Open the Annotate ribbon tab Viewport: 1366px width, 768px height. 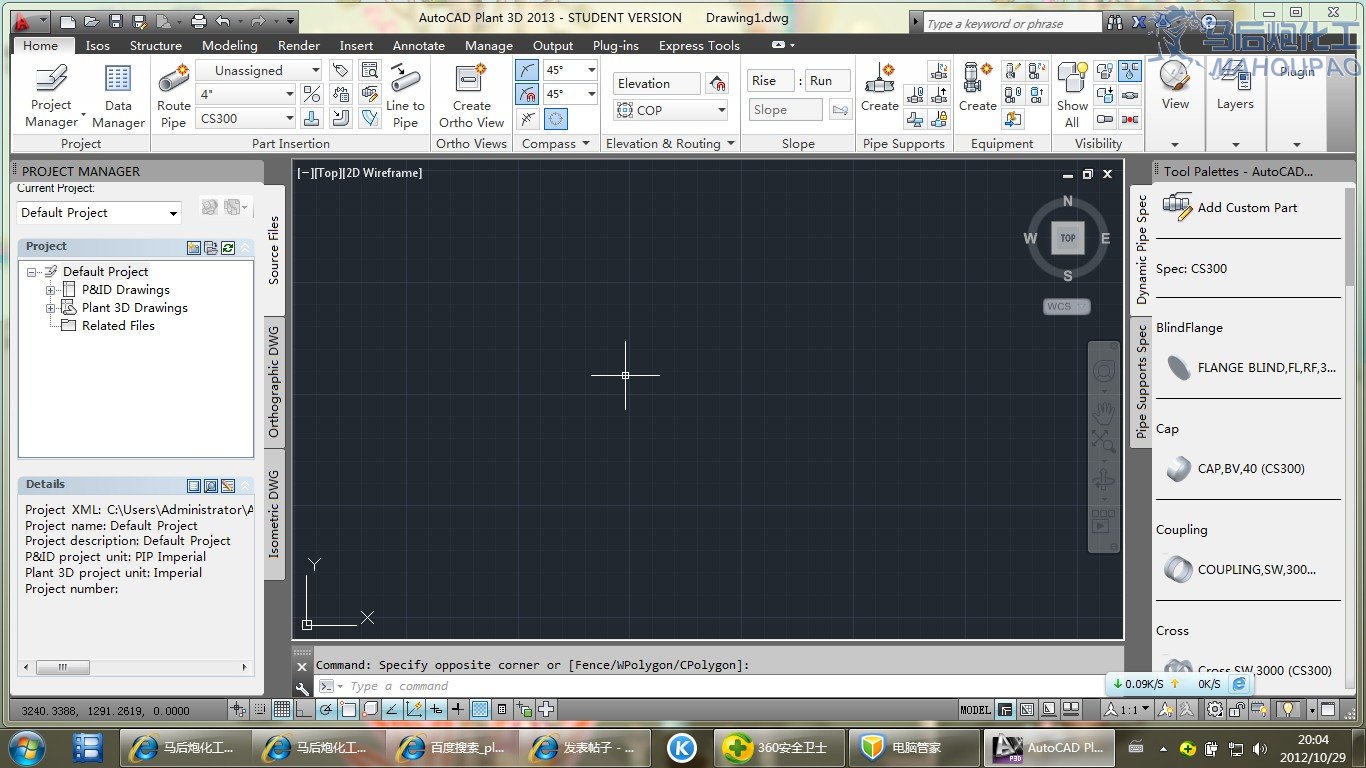(x=419, y=45)
